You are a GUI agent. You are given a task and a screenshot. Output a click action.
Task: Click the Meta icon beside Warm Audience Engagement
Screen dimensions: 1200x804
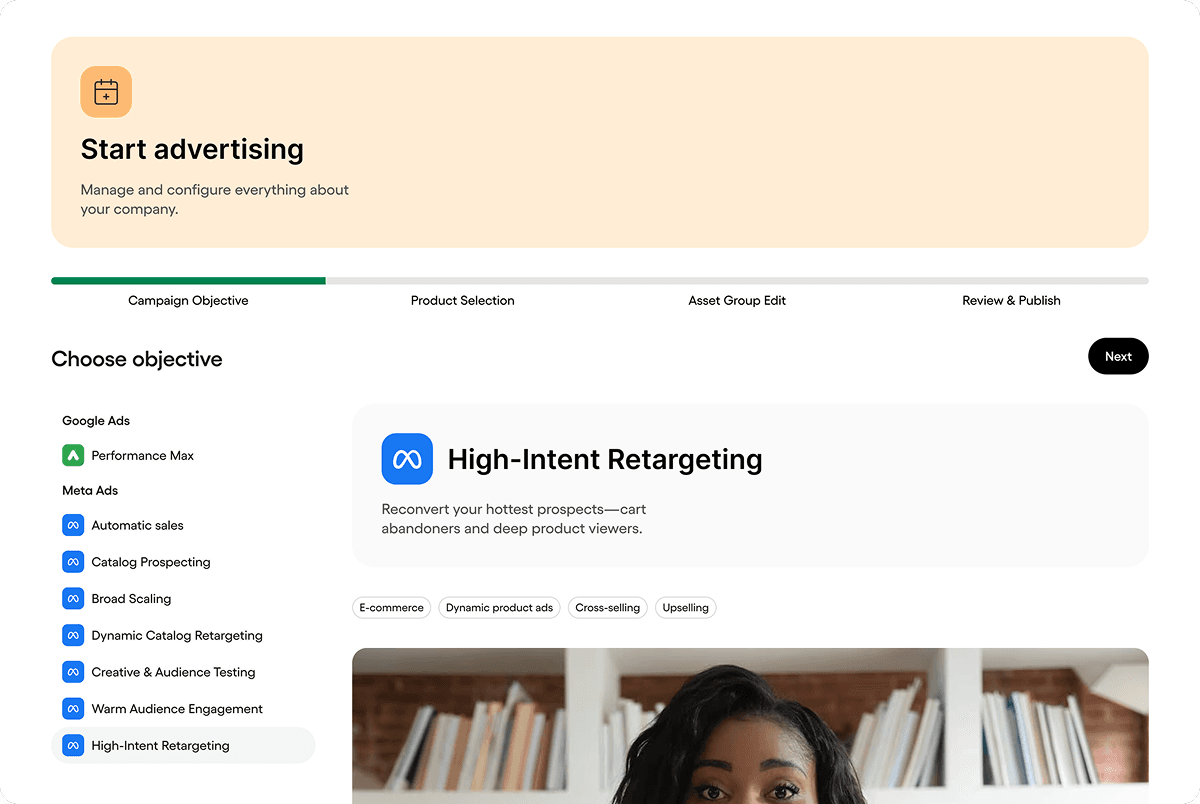[72, 709]
